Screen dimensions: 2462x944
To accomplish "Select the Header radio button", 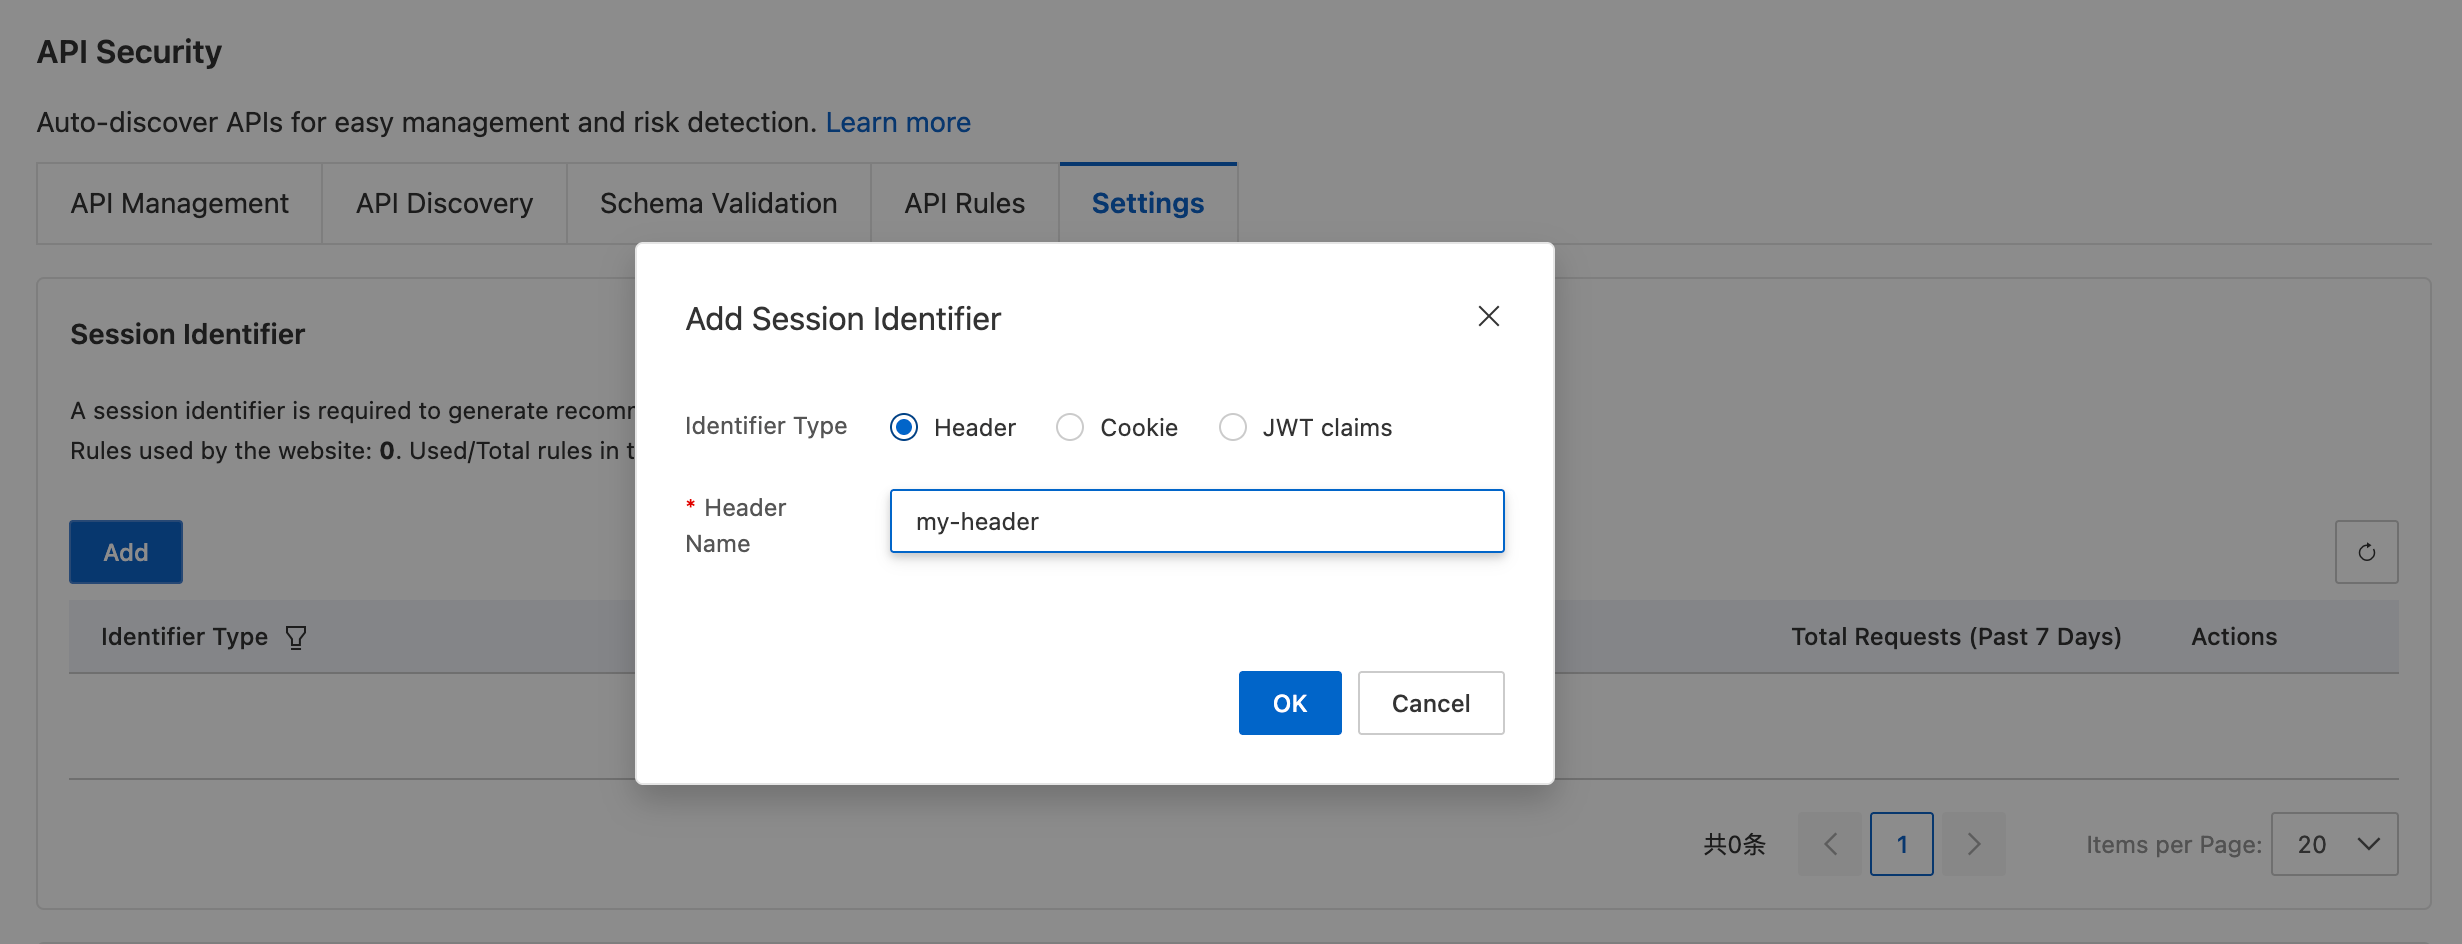I will 904,427.
